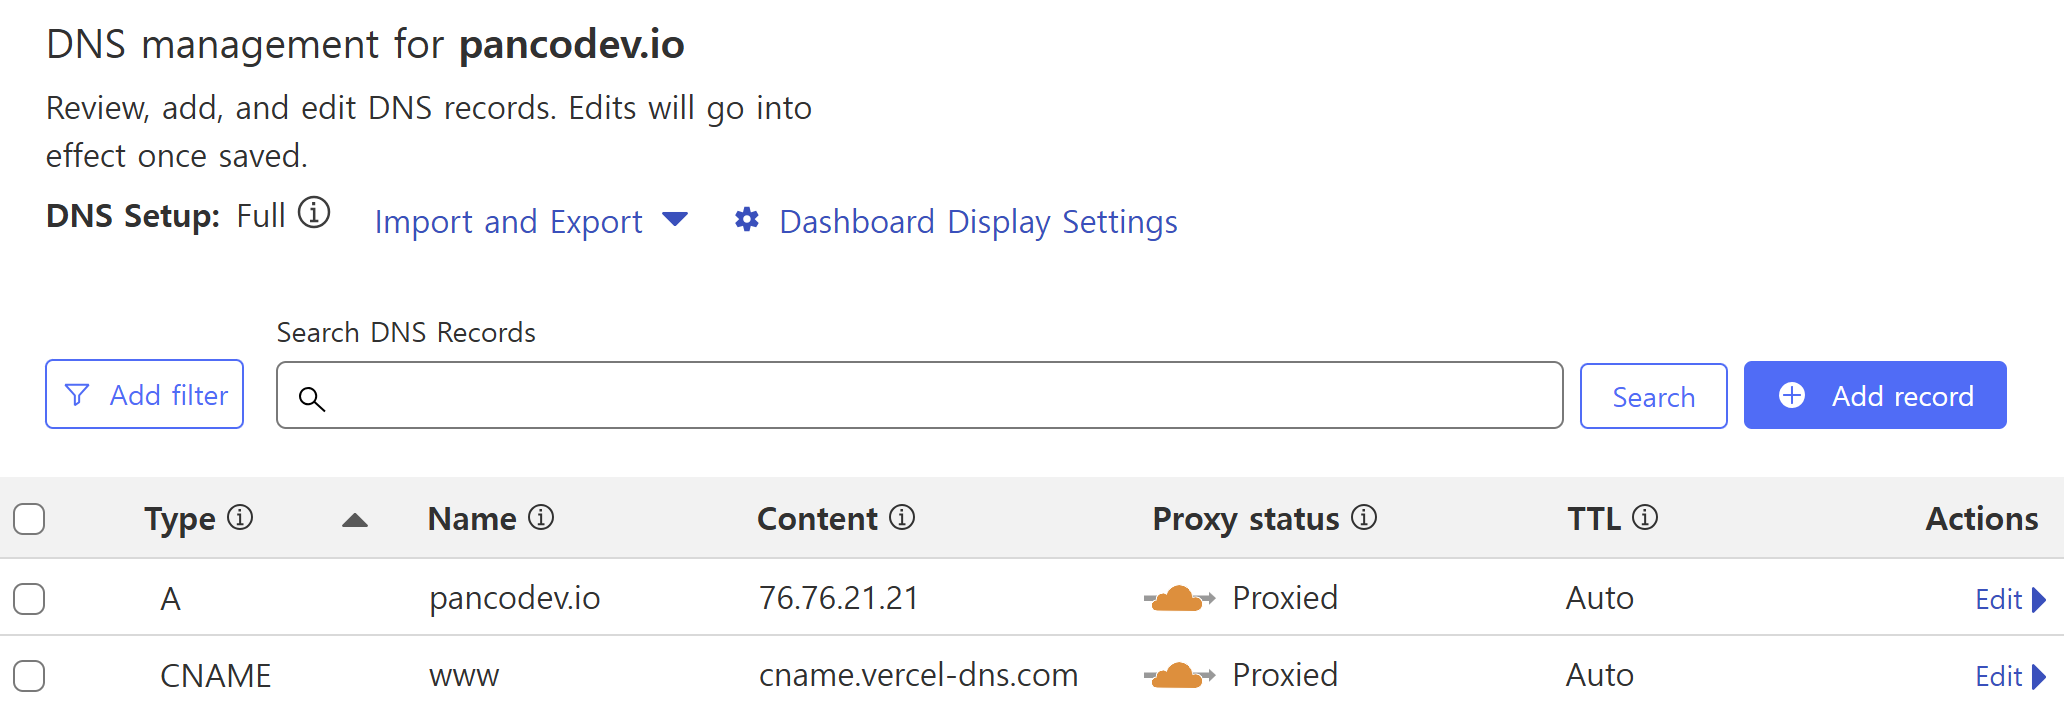The width and height of the screenshot is (2064, 702).
Task: Click the orange proxied cloud for pancodev.io
Action: click(x=1179, y=598)
